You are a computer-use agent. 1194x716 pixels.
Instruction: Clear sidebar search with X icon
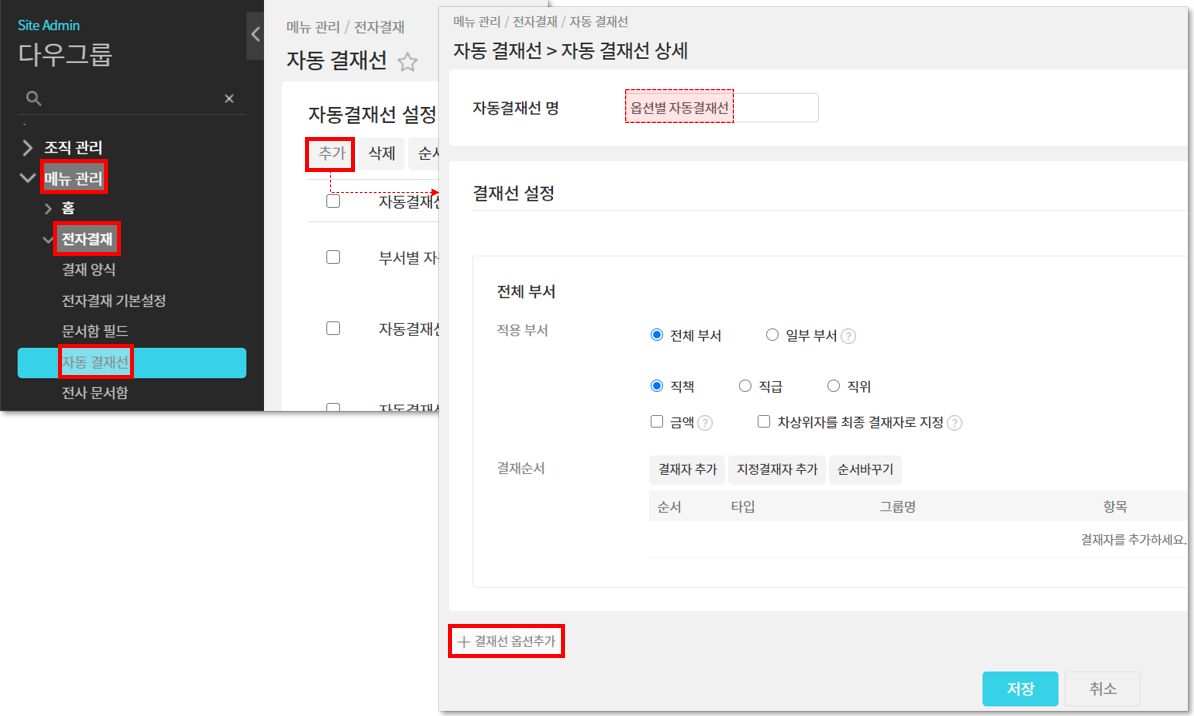[229, 98]
